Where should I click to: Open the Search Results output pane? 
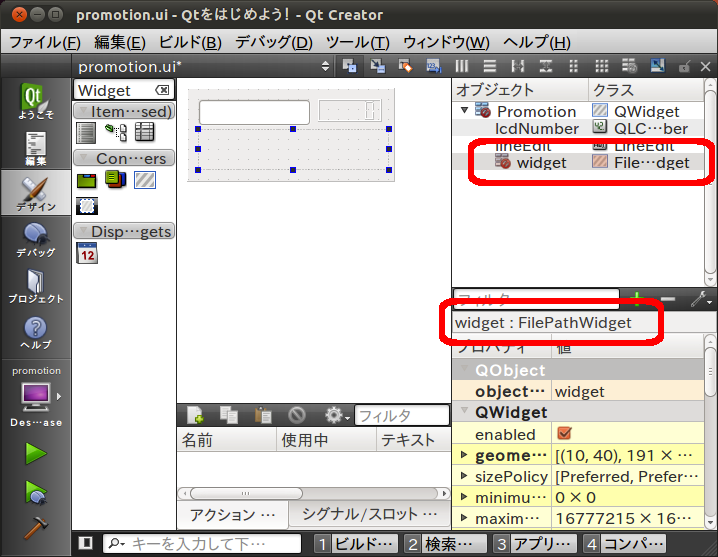coord(444,543)
